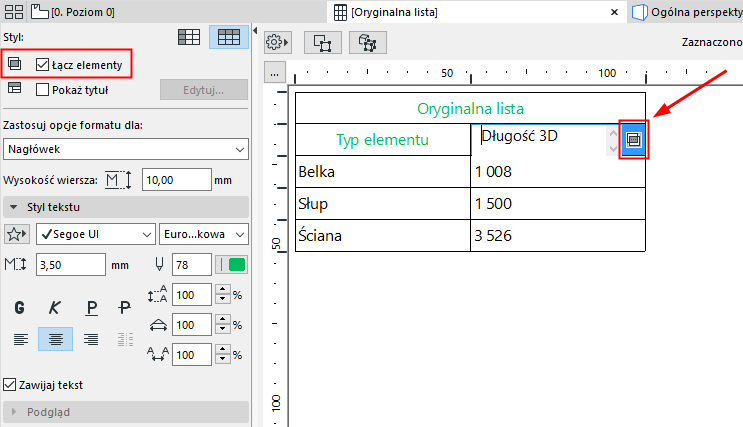Screen dimensions: 743x427
Task: Align text to the right
Action: pyautogui.click(x=91, y=339)
